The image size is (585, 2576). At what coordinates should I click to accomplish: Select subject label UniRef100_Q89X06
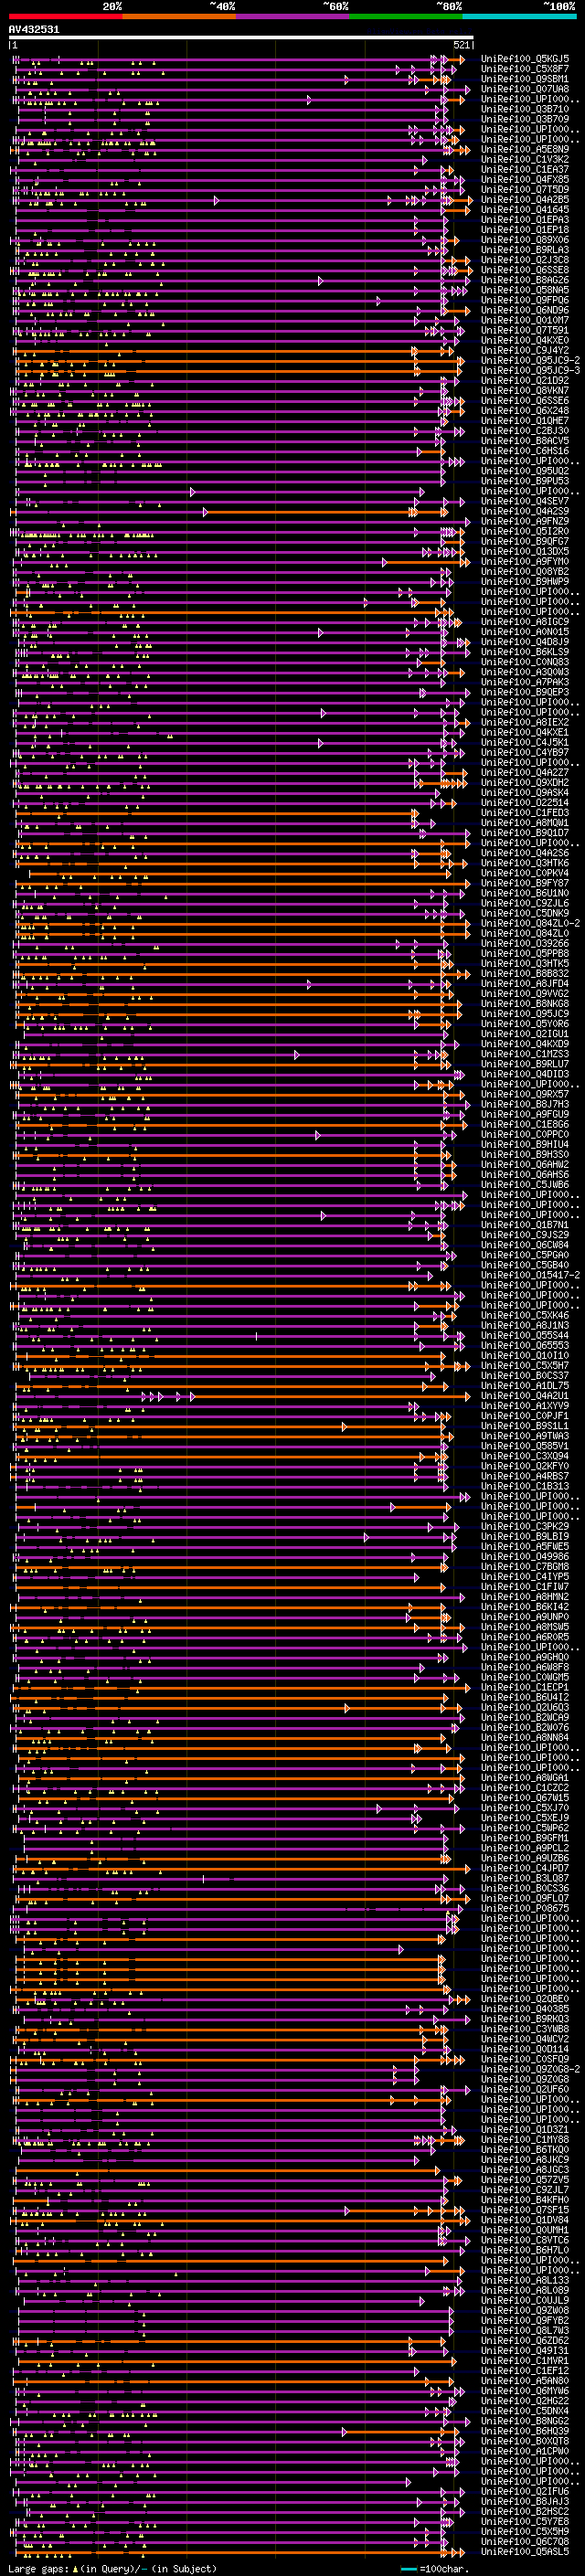tap(525, 241)
